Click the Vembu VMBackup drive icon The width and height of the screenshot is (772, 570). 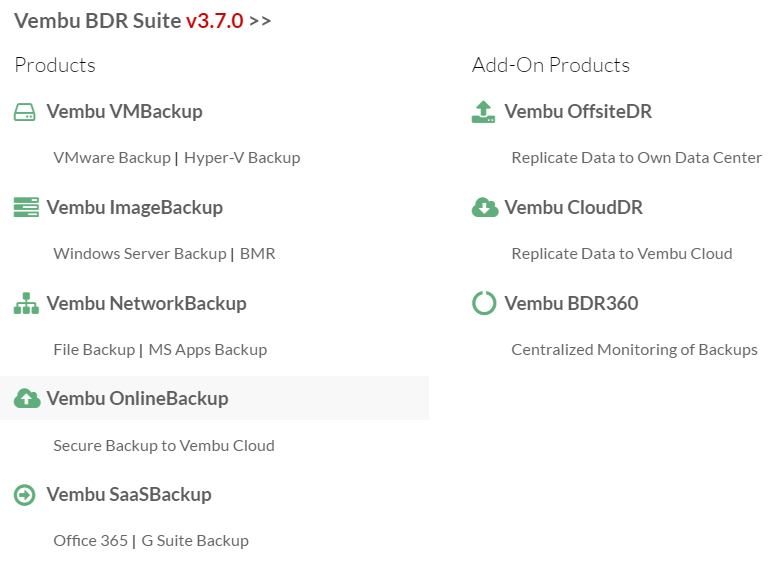click(x=24, y=112)
